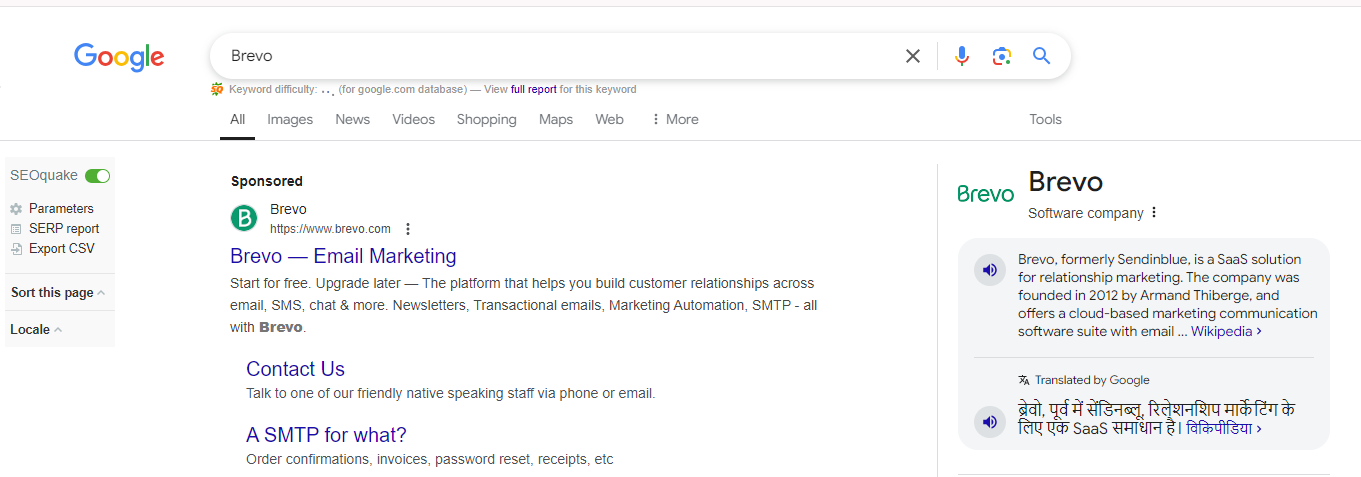Play the Hindi translation audio
The height and width of the screenshot is (477, 1361).
(x=989, y=421)
